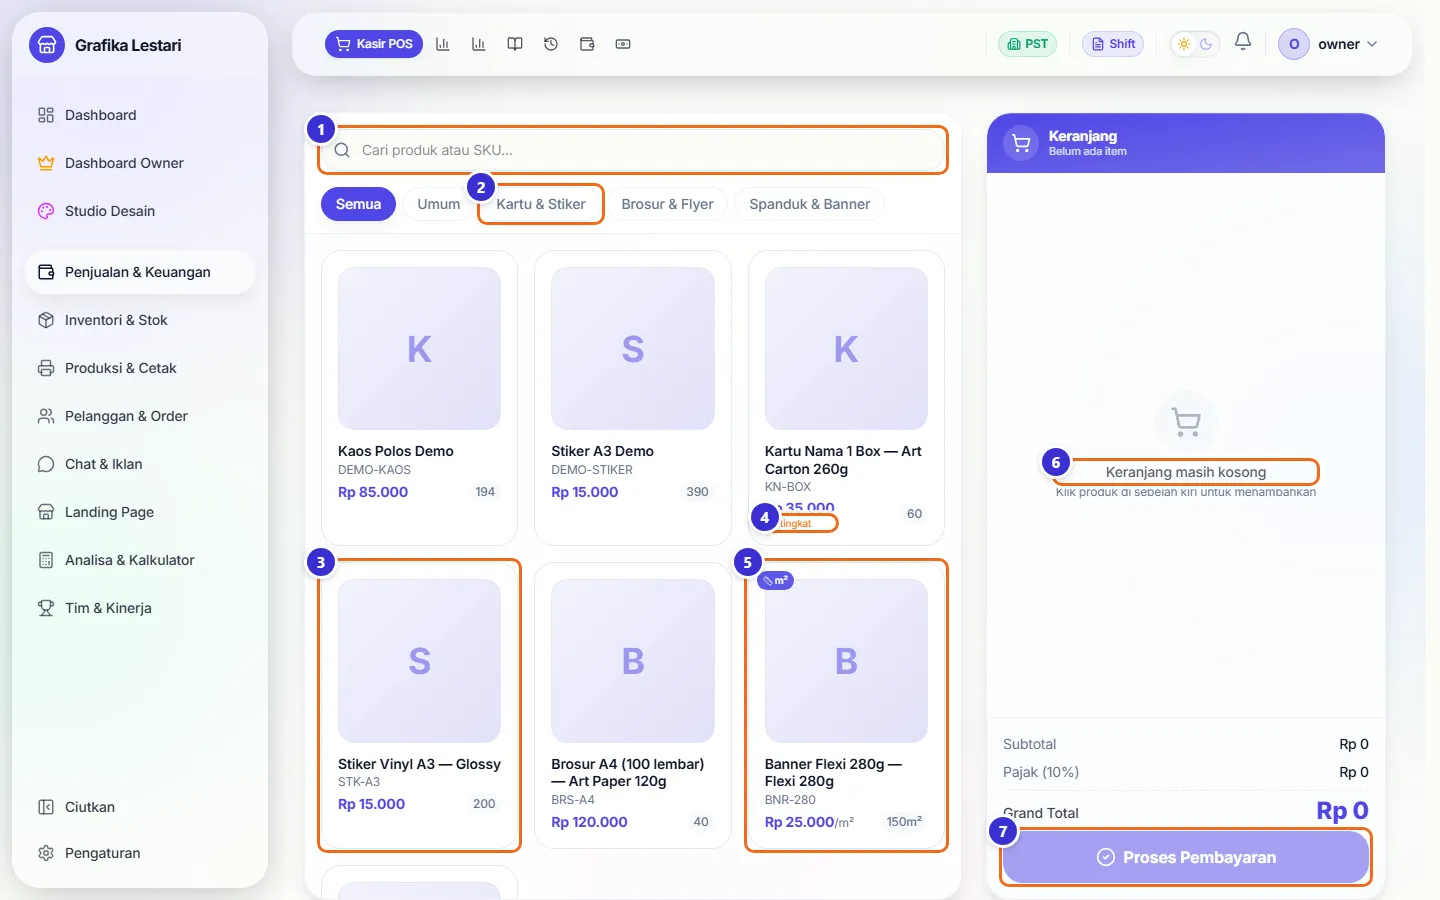
Task: Add Kaos Polos Demo to cart
Action: pyautogui.click(x=419, y=397)
